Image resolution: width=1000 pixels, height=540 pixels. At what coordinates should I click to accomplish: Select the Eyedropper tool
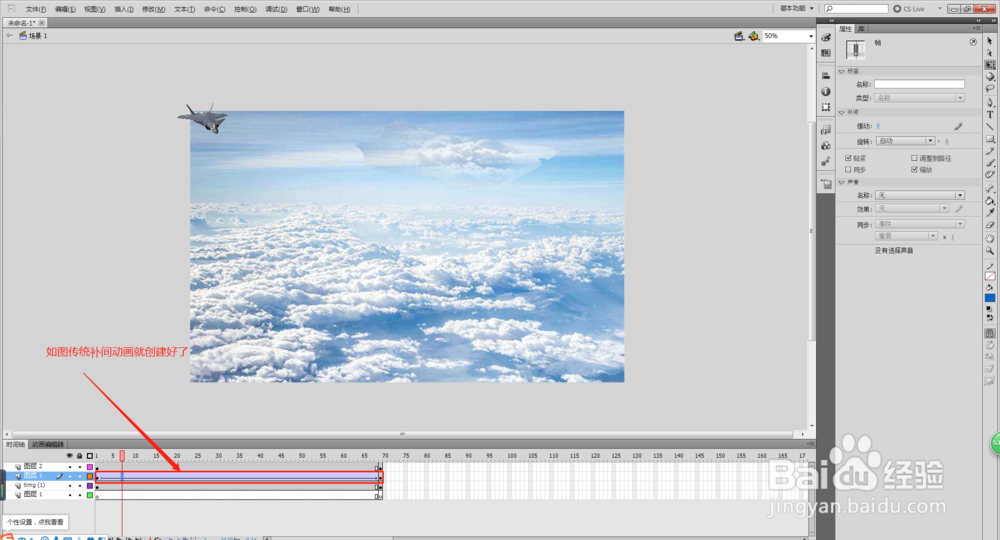tap(990, 212)
